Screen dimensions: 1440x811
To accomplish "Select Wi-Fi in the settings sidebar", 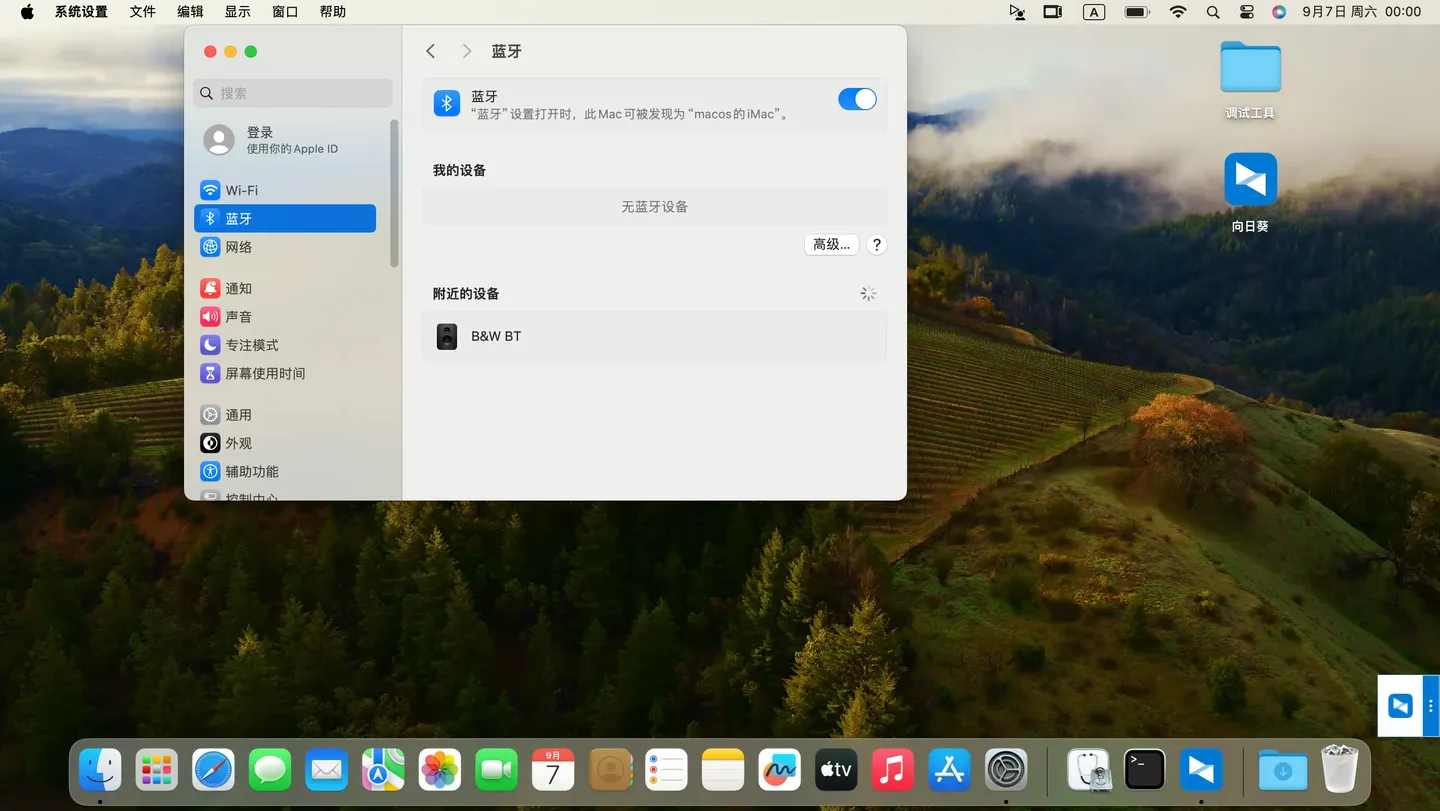I will pyautogui.click(x=241, y=190).
